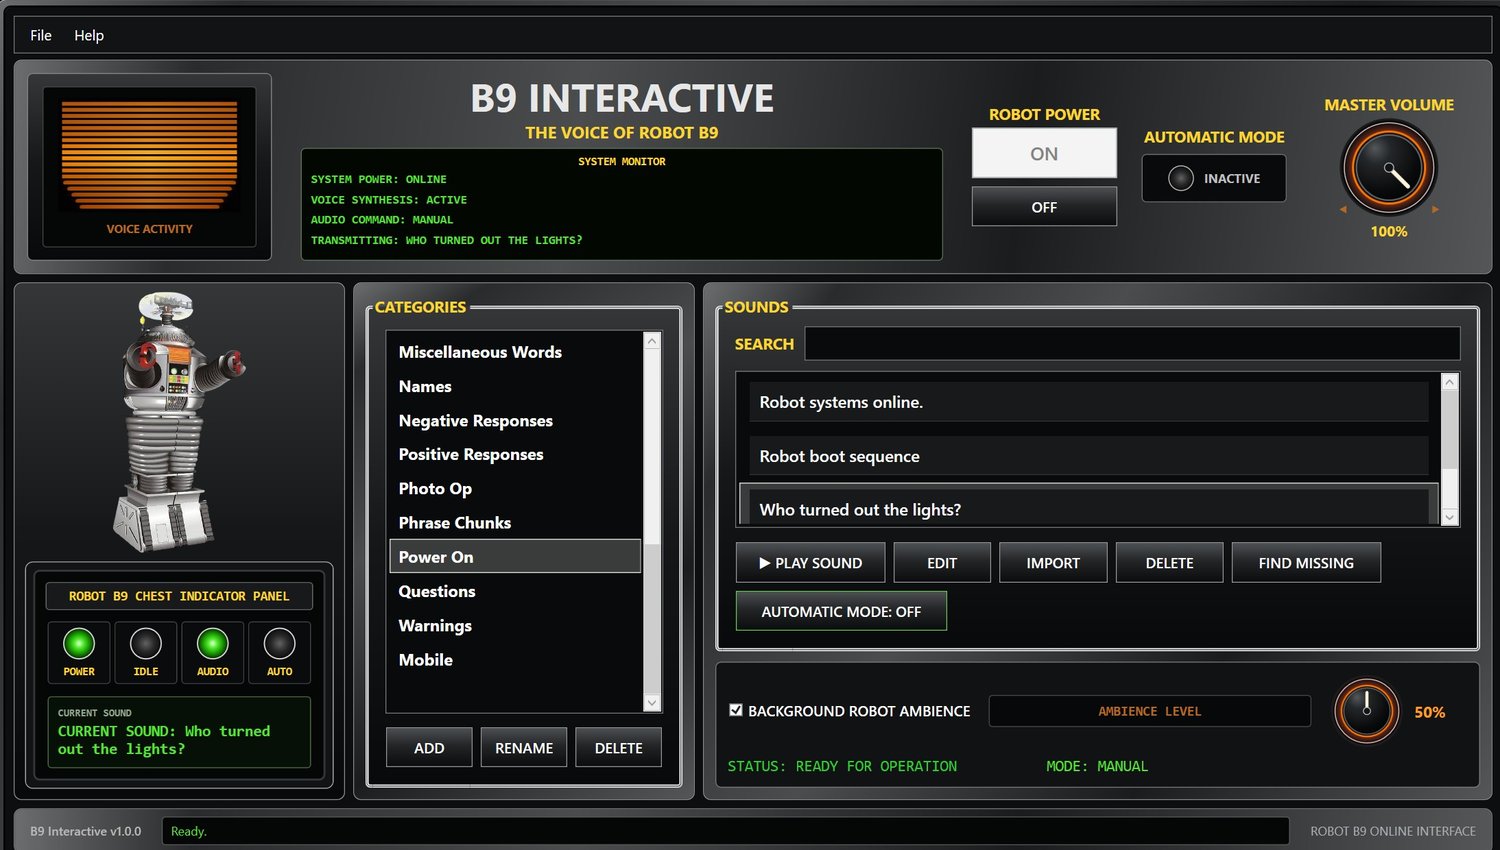The image size is (1500, 850).
Task: Click the Ambience Level display bar
Action: click(1150, 711)
